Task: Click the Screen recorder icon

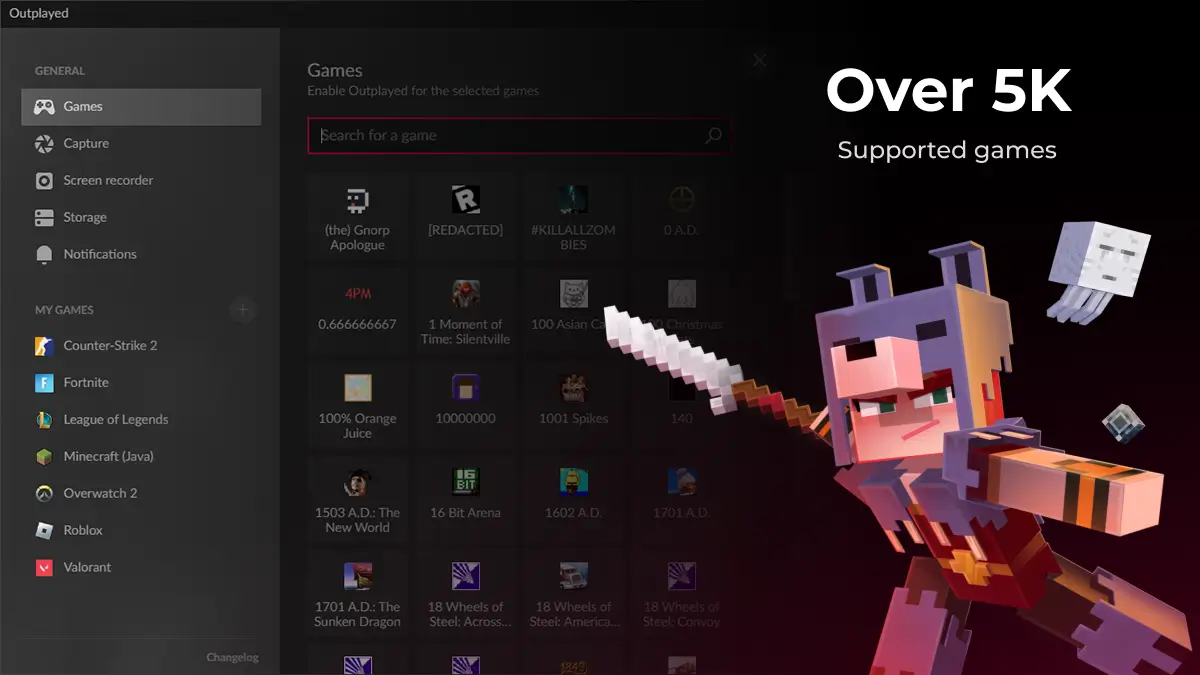Action: 44,181
